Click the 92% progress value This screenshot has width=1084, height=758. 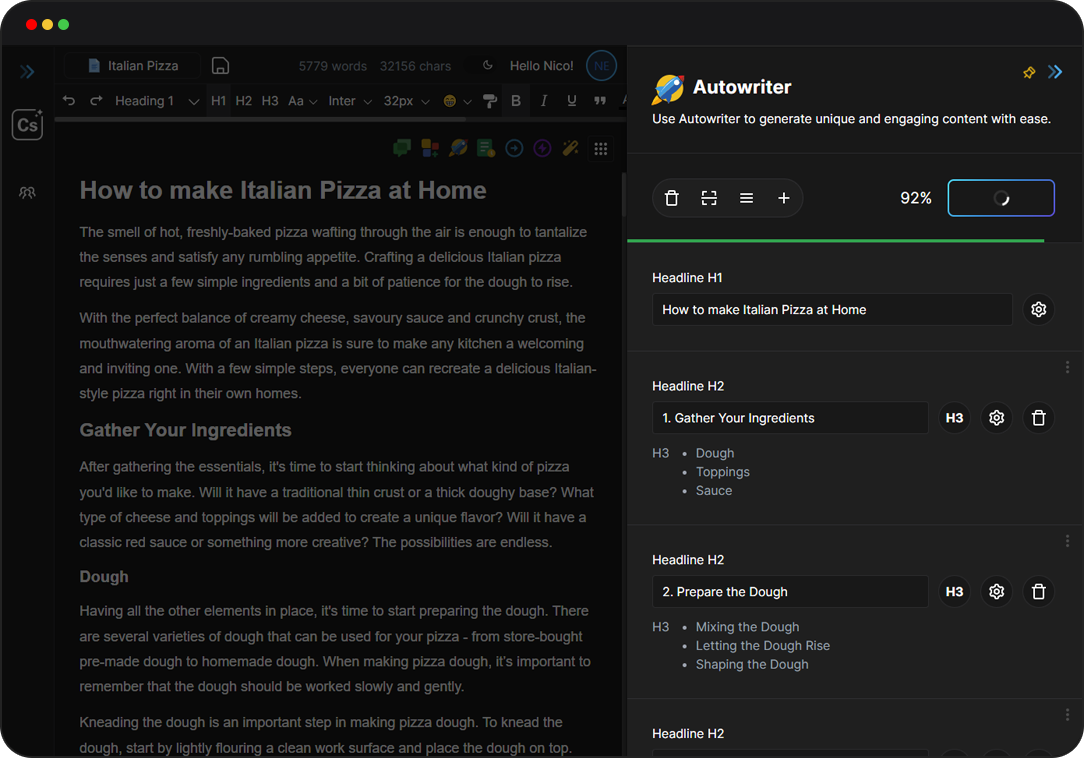coord(915,198)
